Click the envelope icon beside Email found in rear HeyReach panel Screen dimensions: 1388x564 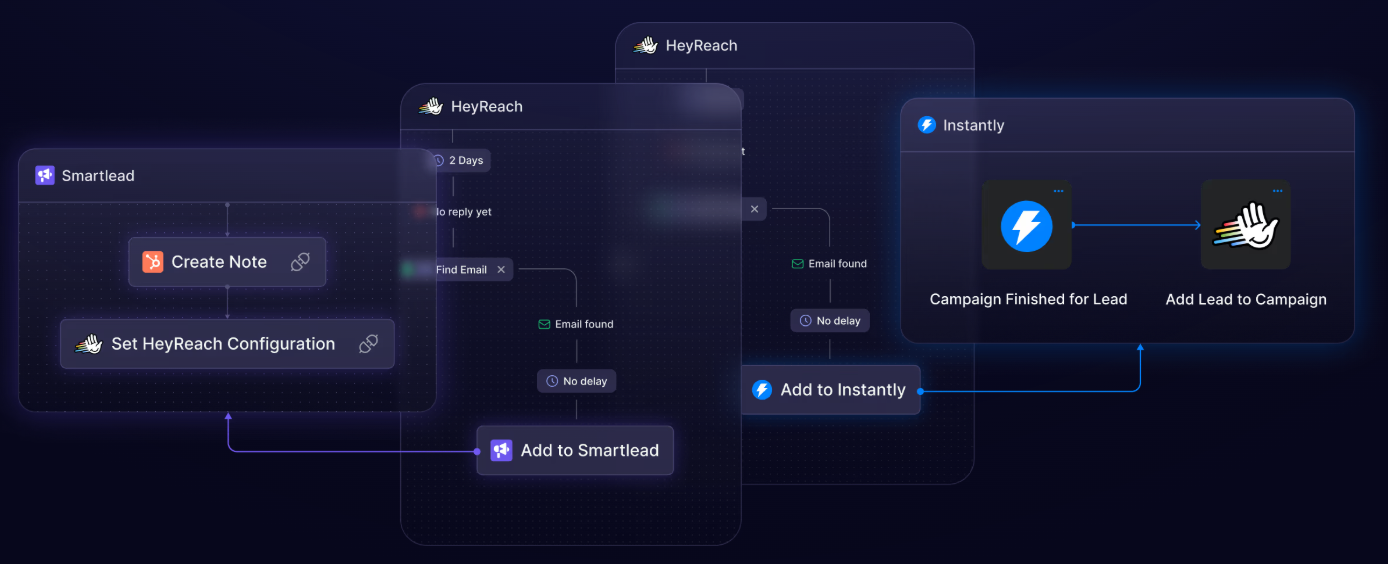[798, 264]
